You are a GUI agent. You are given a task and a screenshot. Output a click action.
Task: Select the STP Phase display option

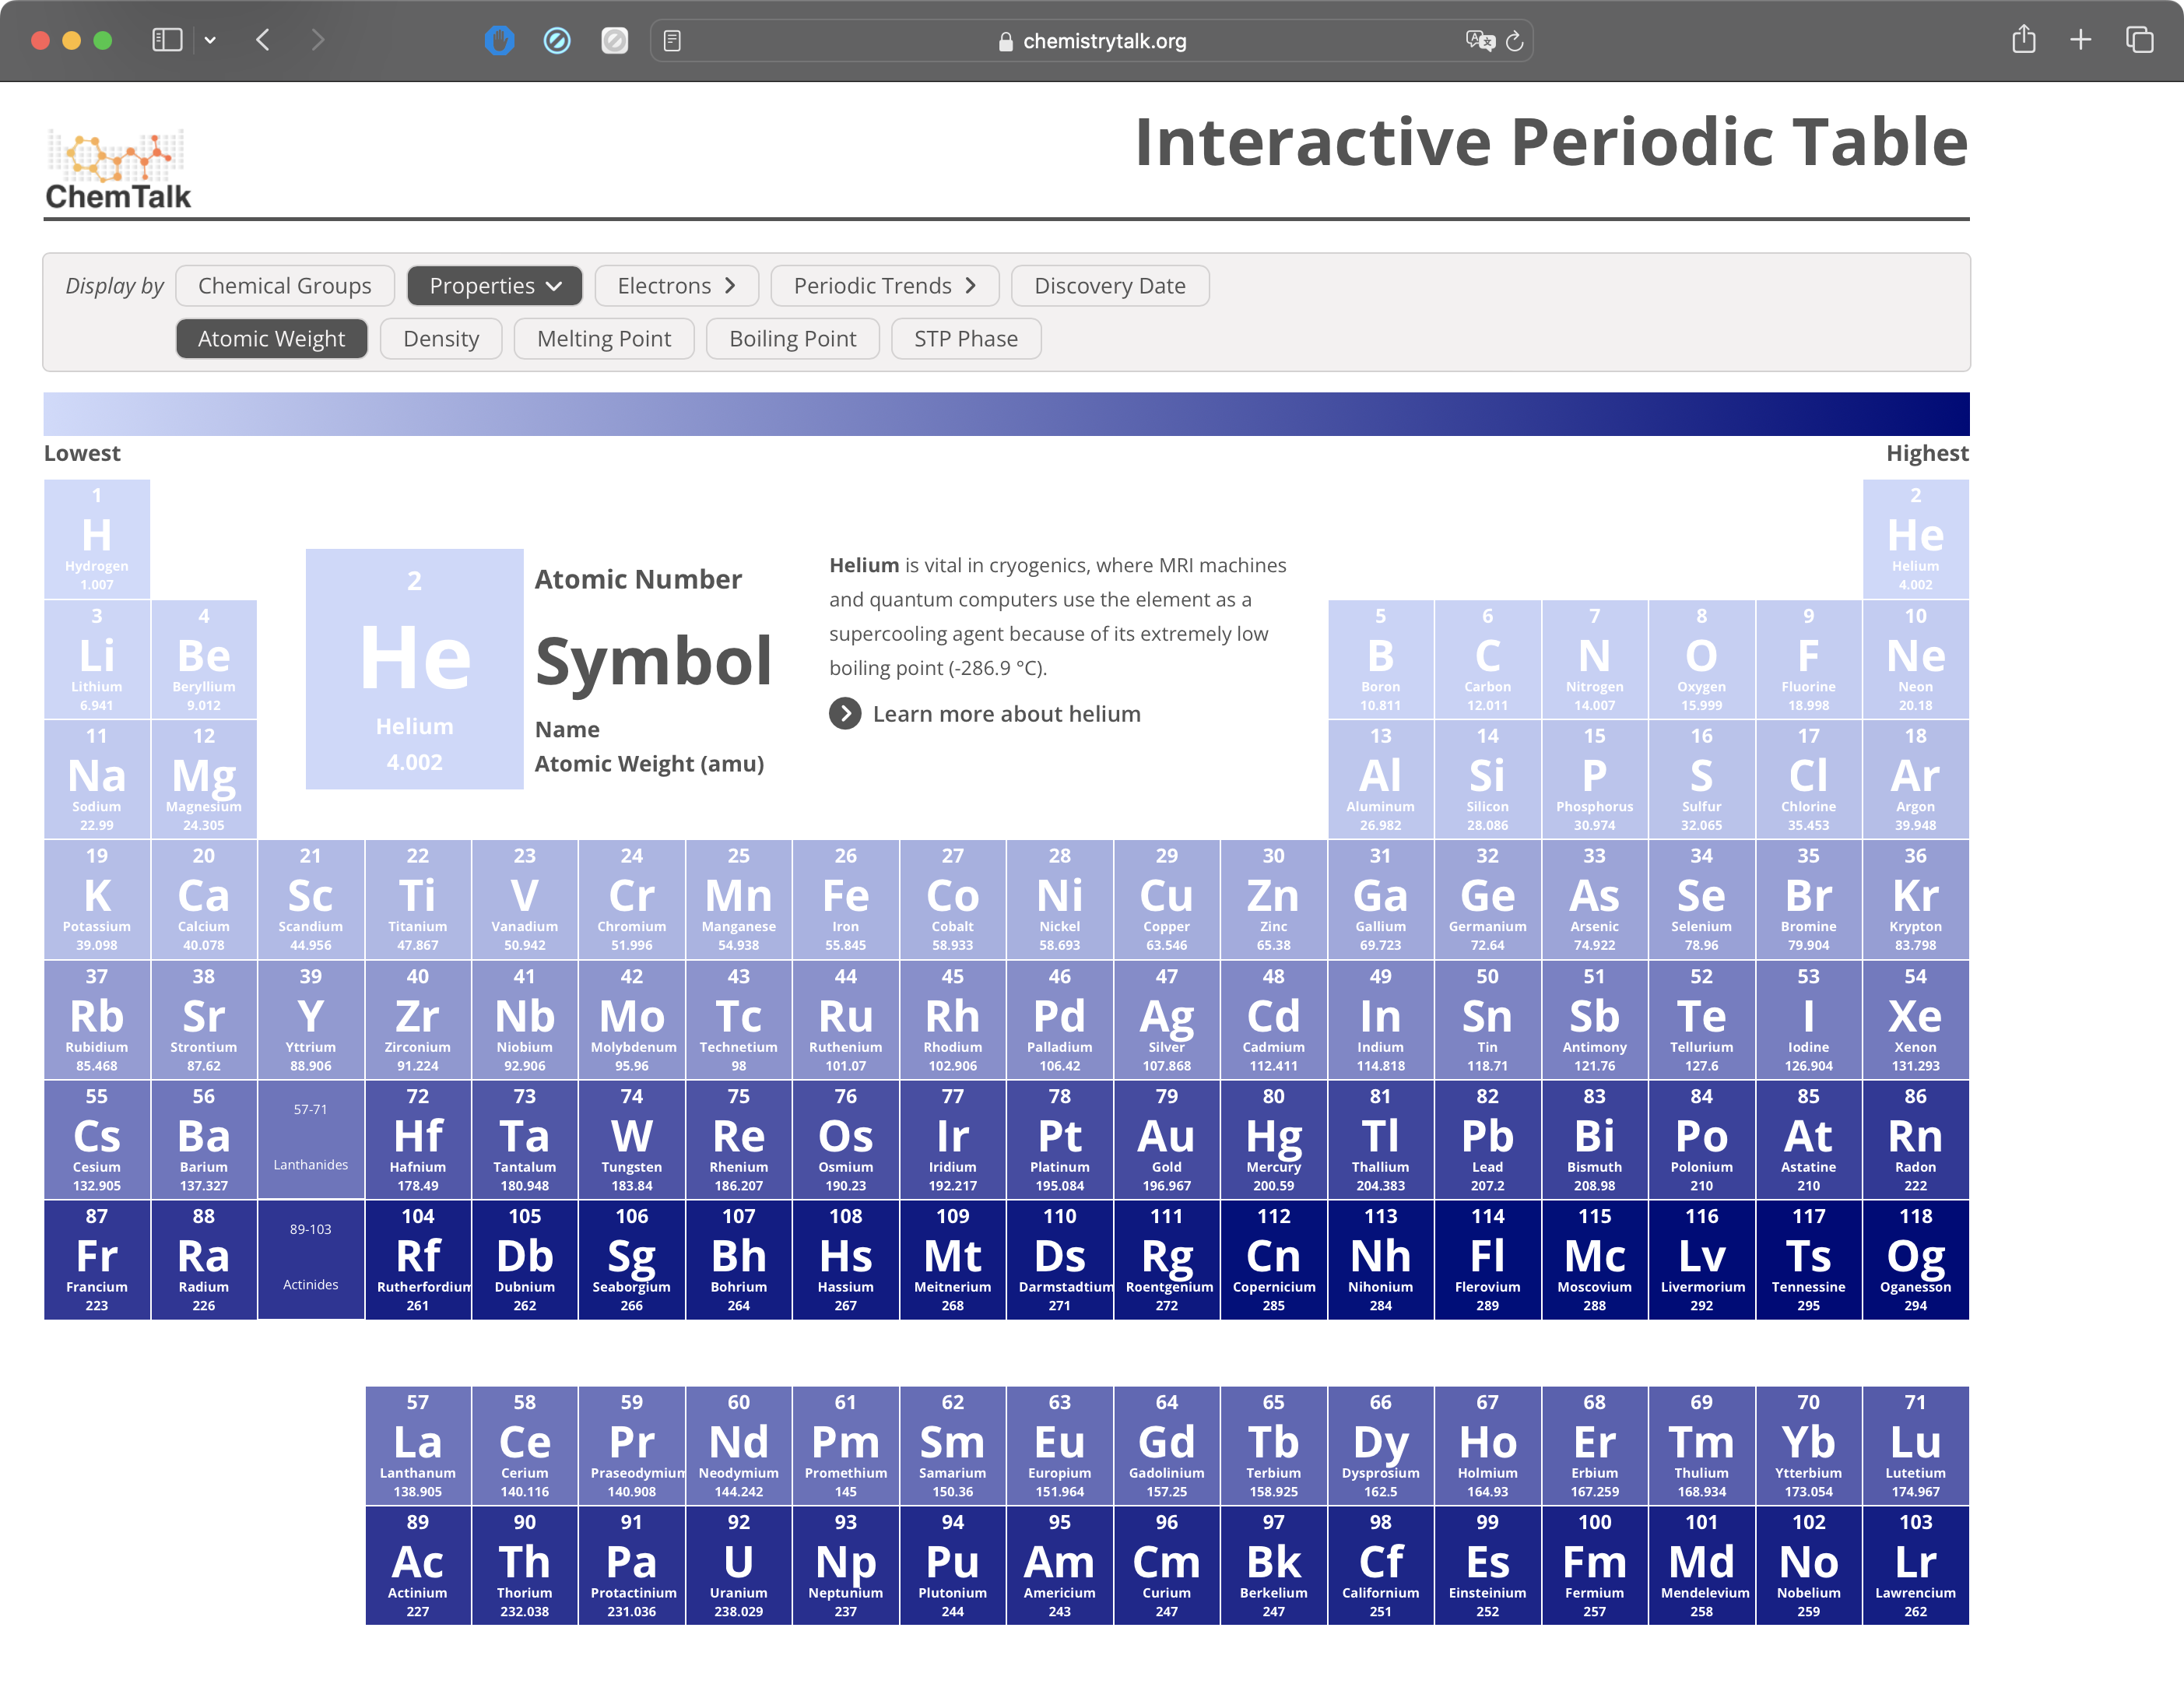pos(963,337)
